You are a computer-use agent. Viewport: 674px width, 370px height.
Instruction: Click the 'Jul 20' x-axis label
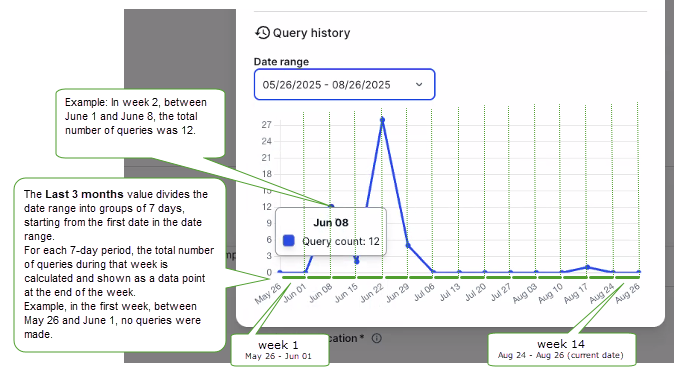475,292
